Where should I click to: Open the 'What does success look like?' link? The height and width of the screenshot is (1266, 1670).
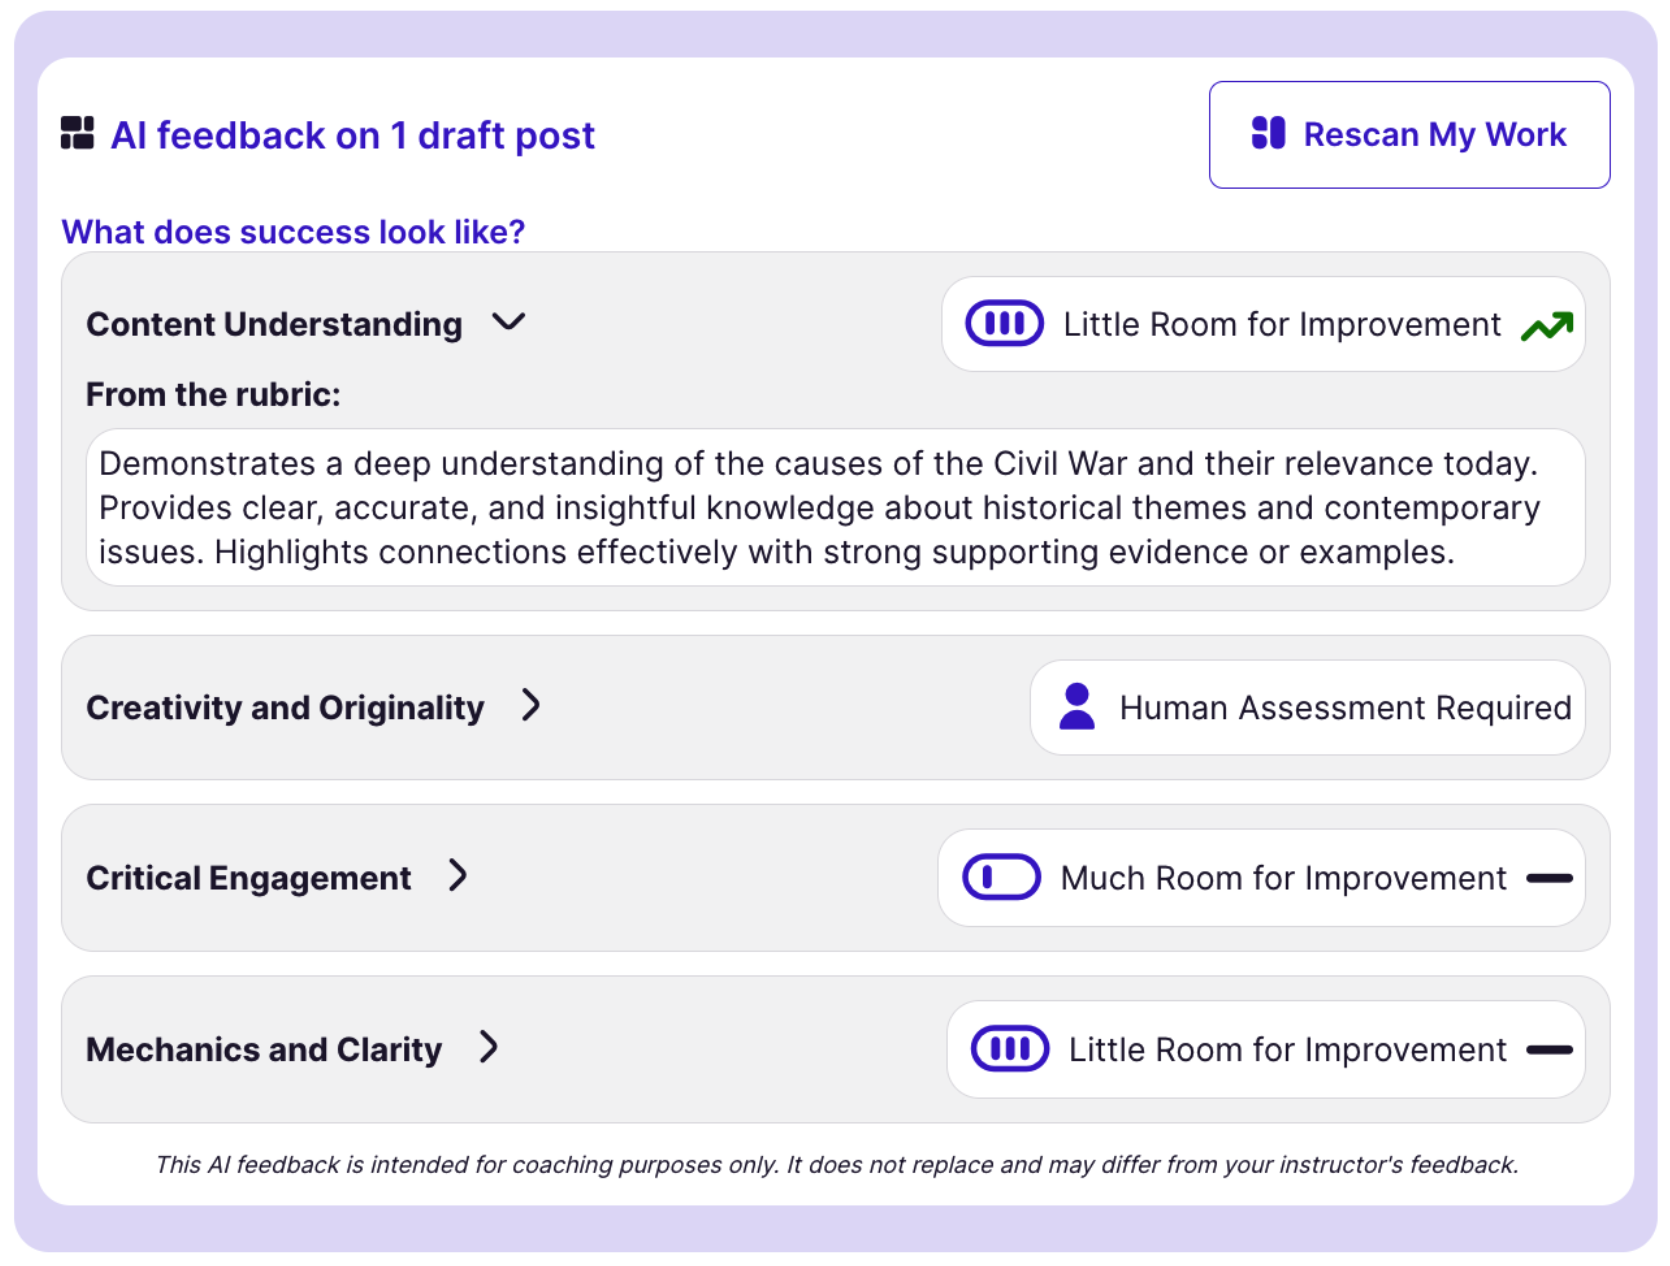293,232
